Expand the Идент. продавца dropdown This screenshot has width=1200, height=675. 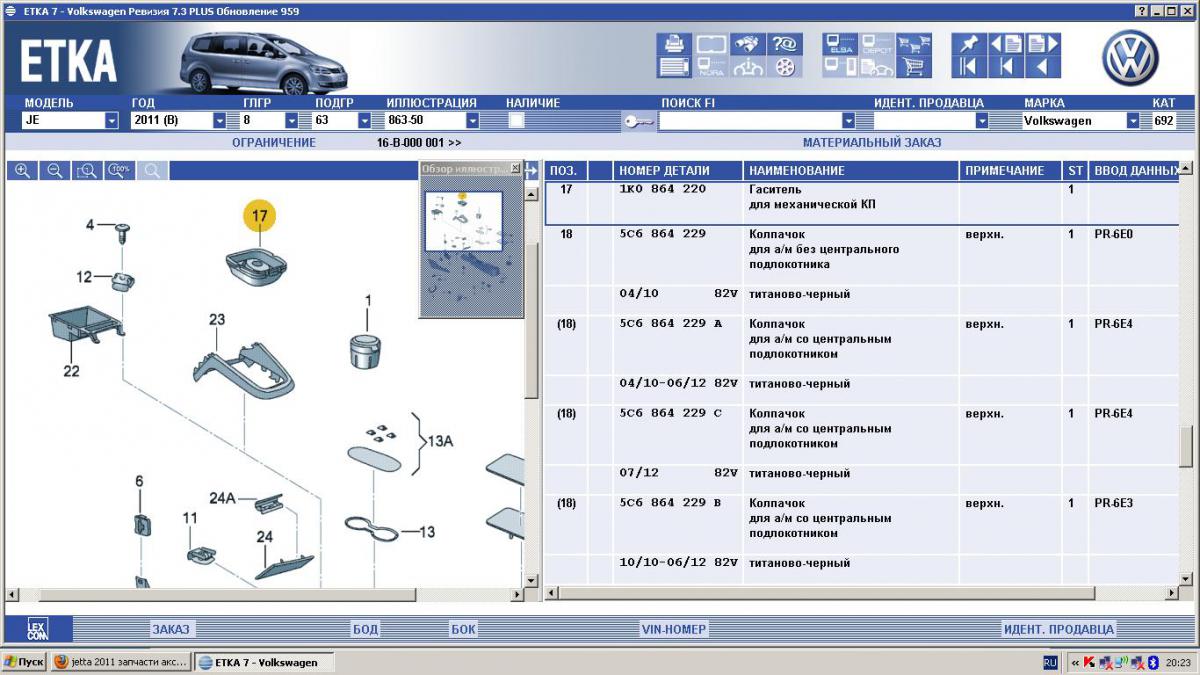pyautogui.click(x=982, y=121)
